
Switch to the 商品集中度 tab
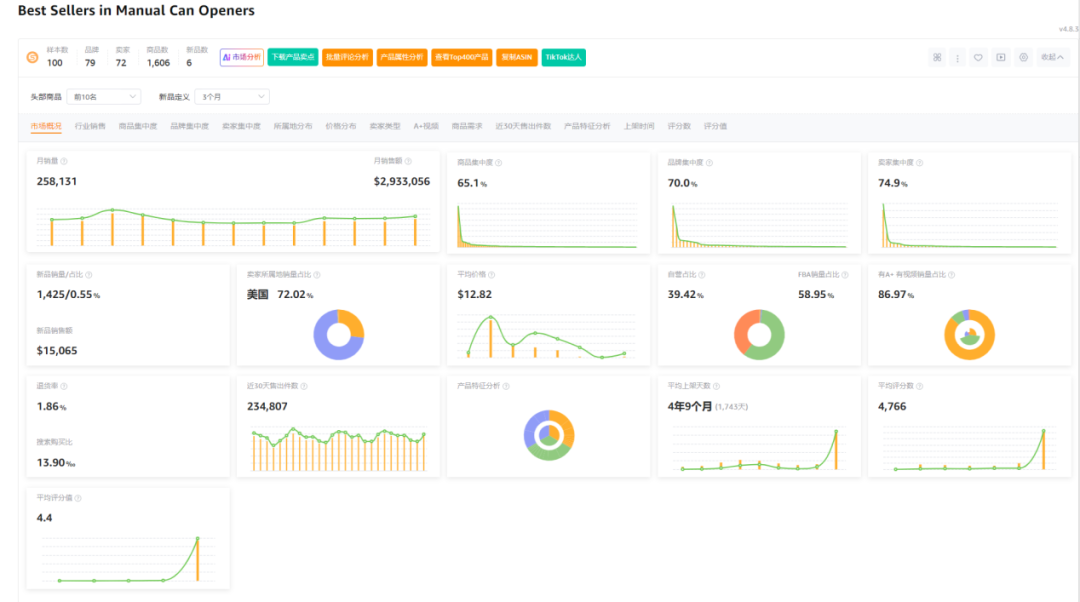(138, 126)
